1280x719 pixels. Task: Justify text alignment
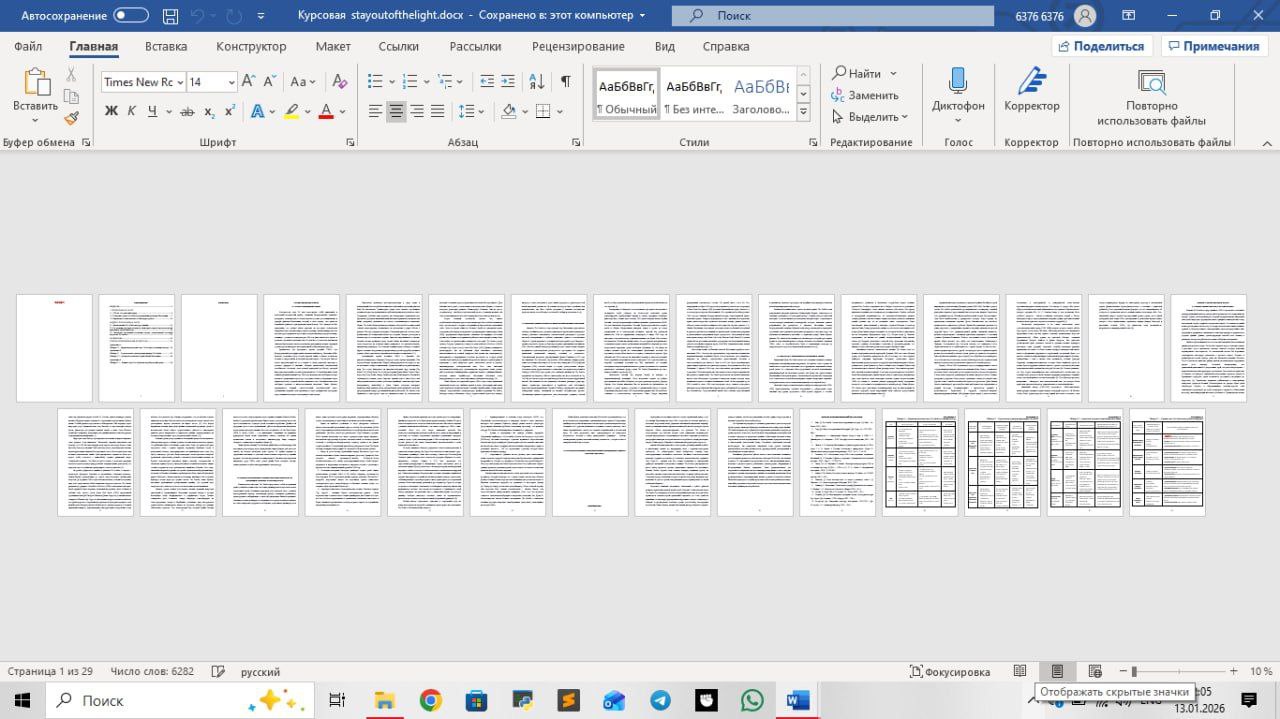(x=438, y=111)
